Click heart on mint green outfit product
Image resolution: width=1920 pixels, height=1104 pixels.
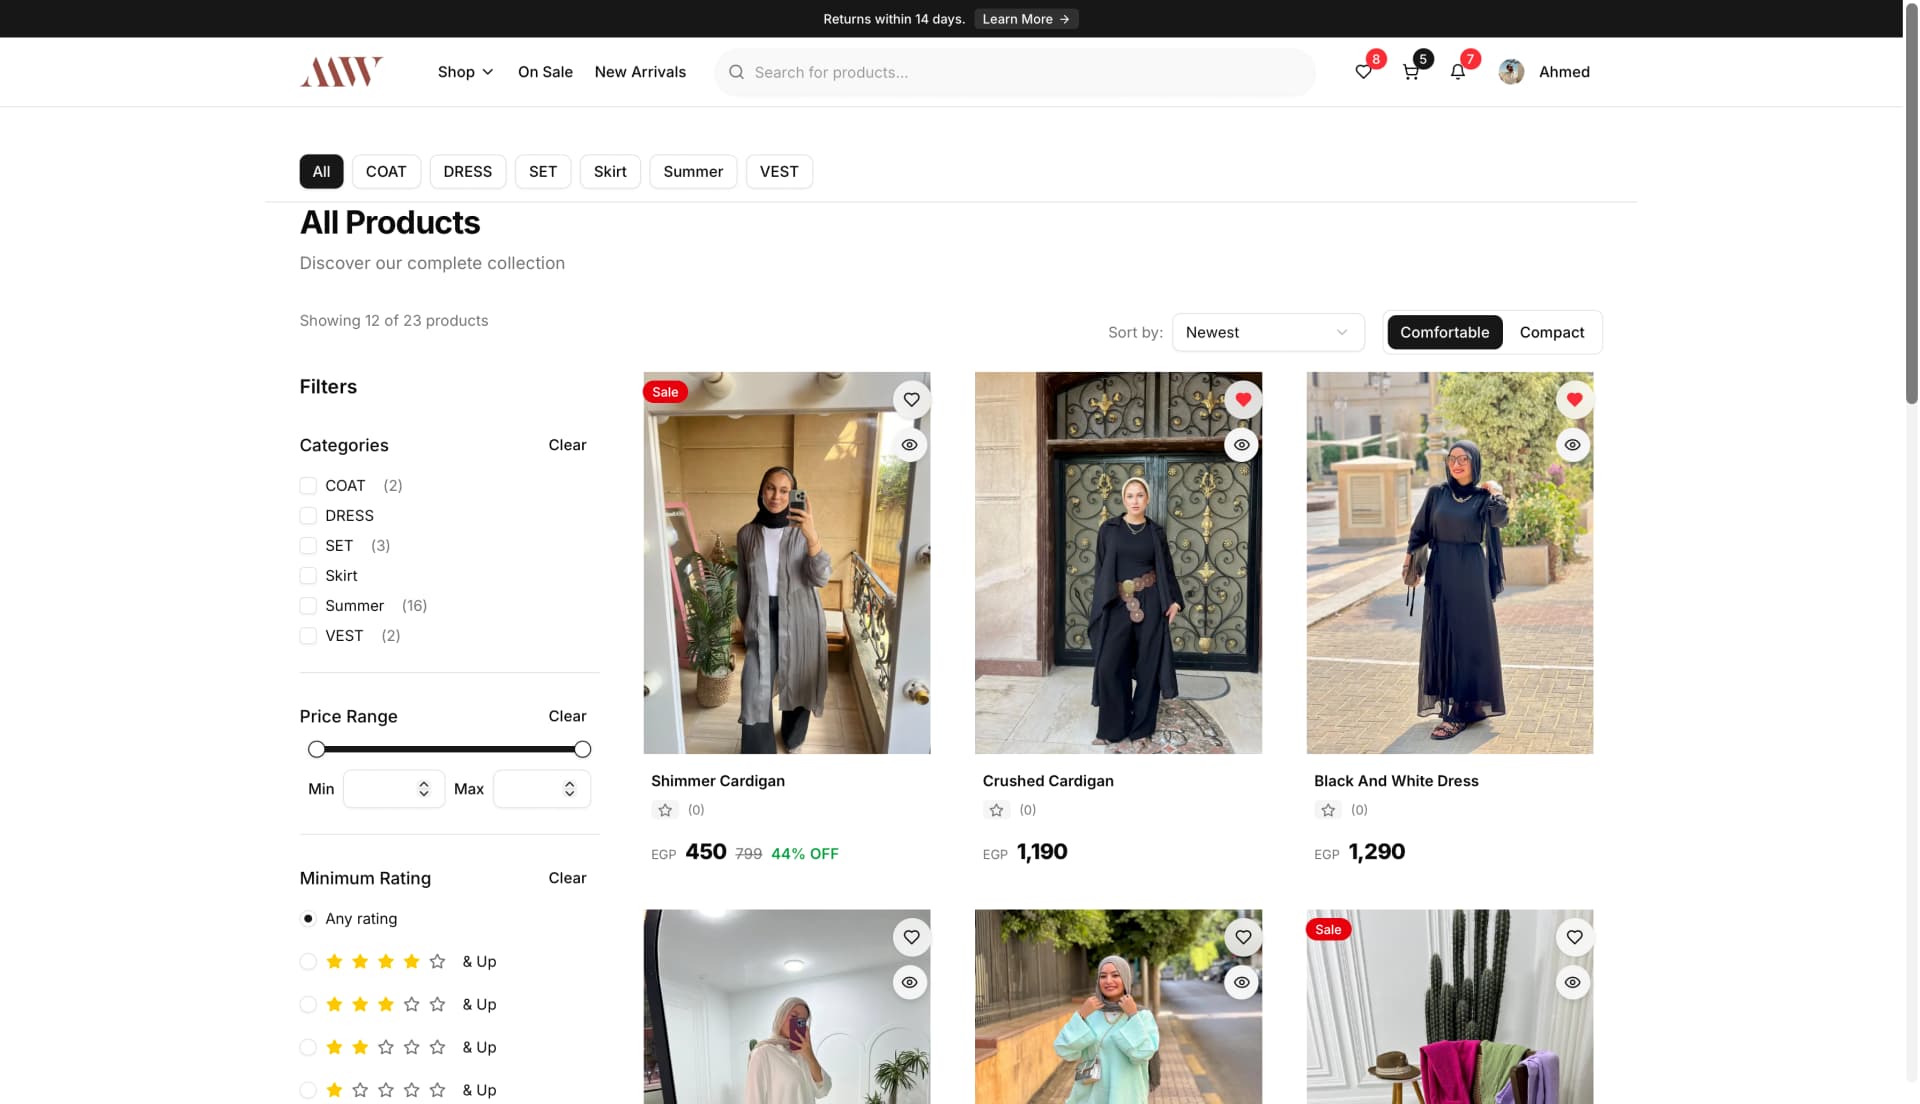coord(1243,937)
